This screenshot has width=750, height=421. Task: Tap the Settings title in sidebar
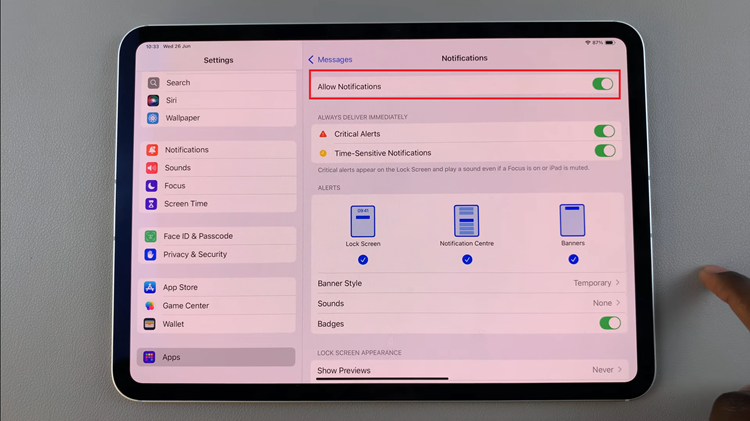point(219,60)
